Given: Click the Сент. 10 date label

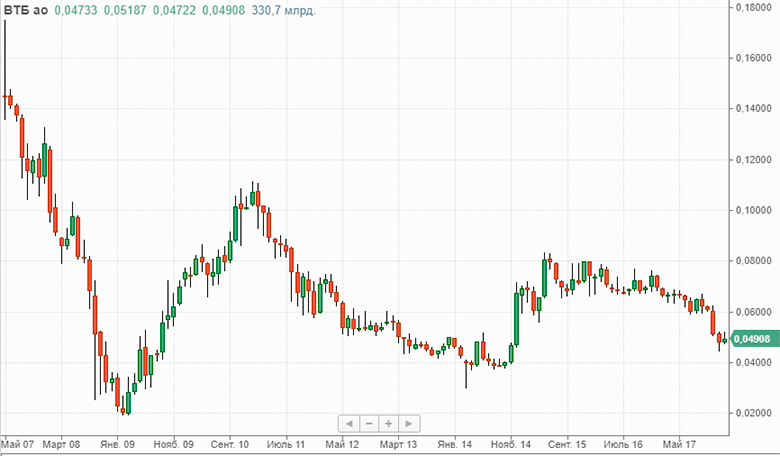Looking at the screenshot, I should (x=230, y=444).
